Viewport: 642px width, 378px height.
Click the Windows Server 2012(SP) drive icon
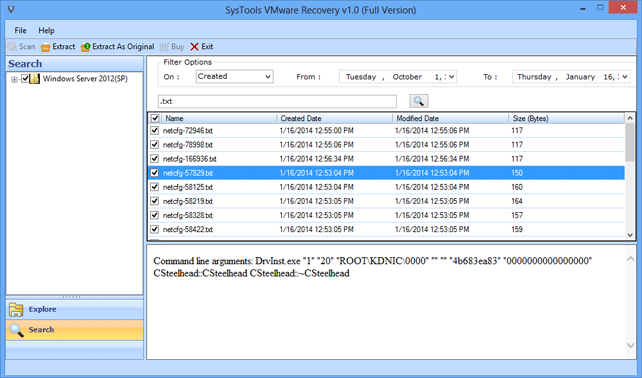[x=36, y=78]
